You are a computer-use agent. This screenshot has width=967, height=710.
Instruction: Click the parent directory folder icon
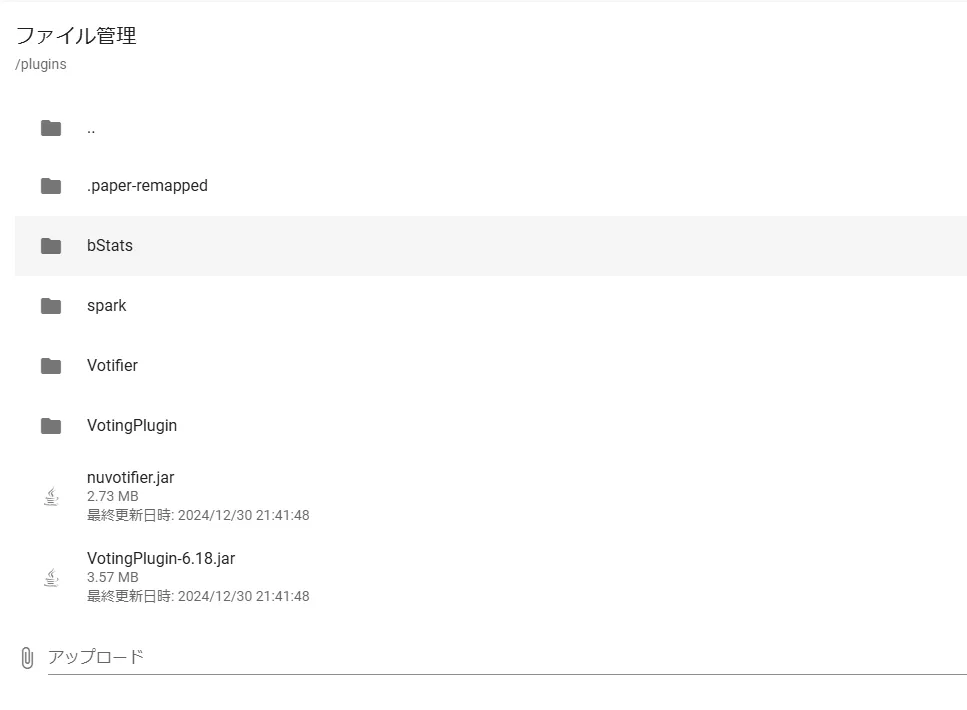tap(51, 128)
